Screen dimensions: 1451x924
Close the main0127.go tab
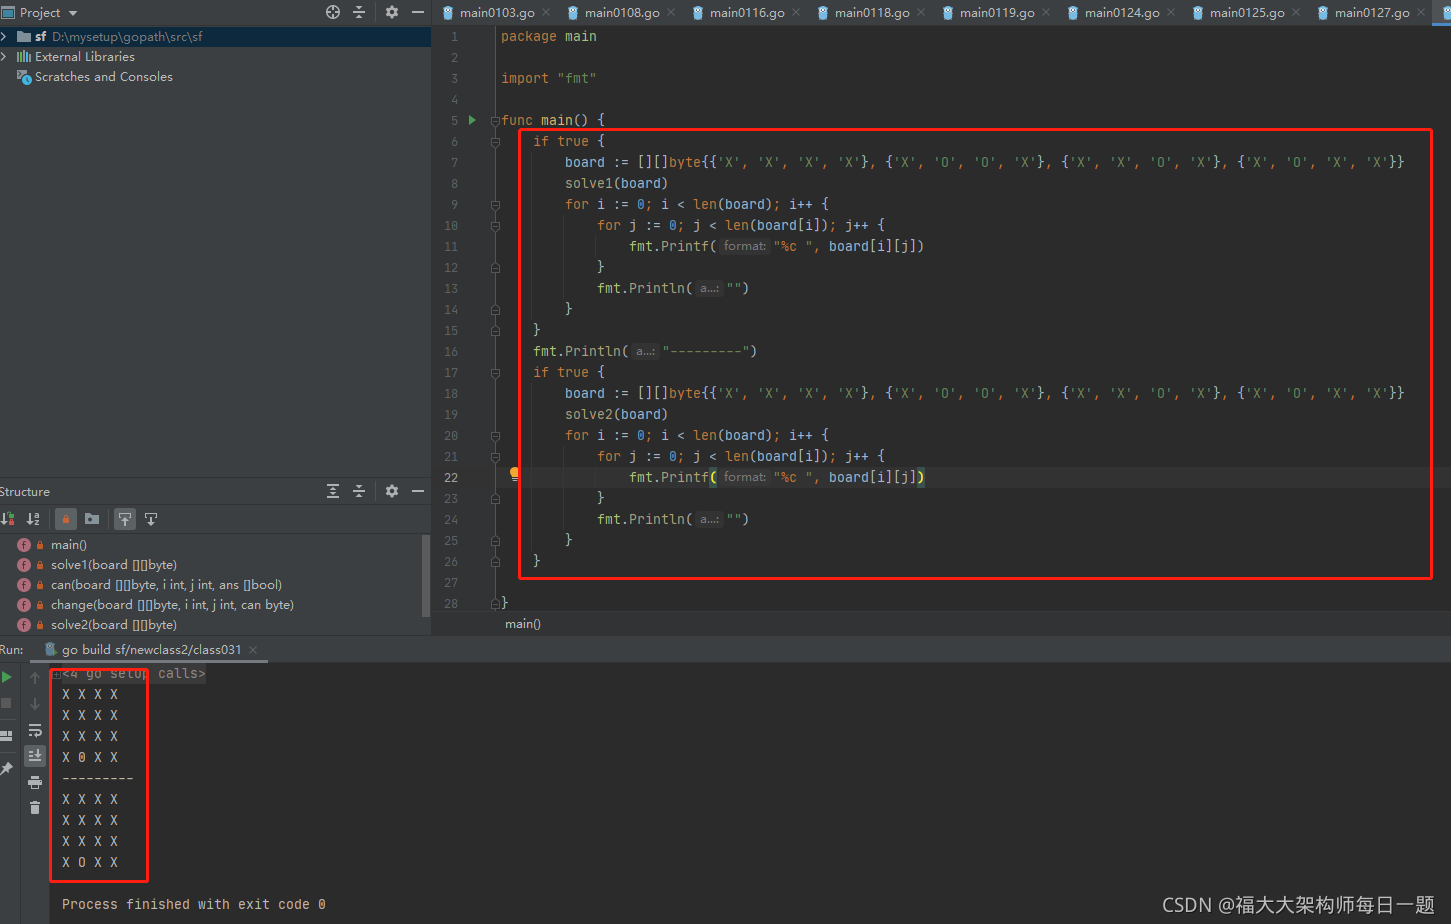1421,13
